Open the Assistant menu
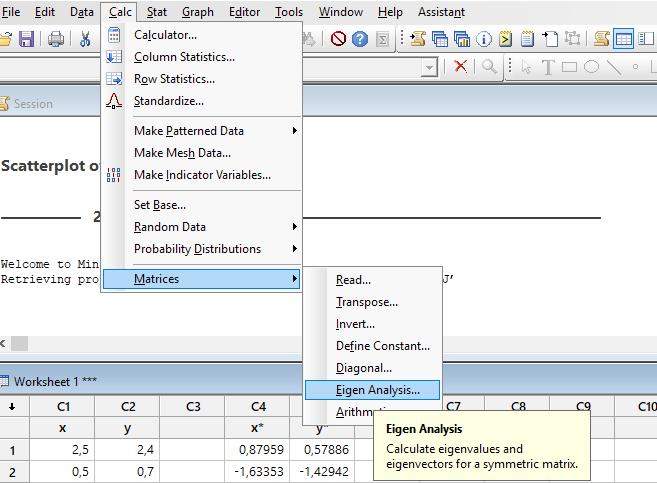Screen dimensions: 657x483 (441, 12)
